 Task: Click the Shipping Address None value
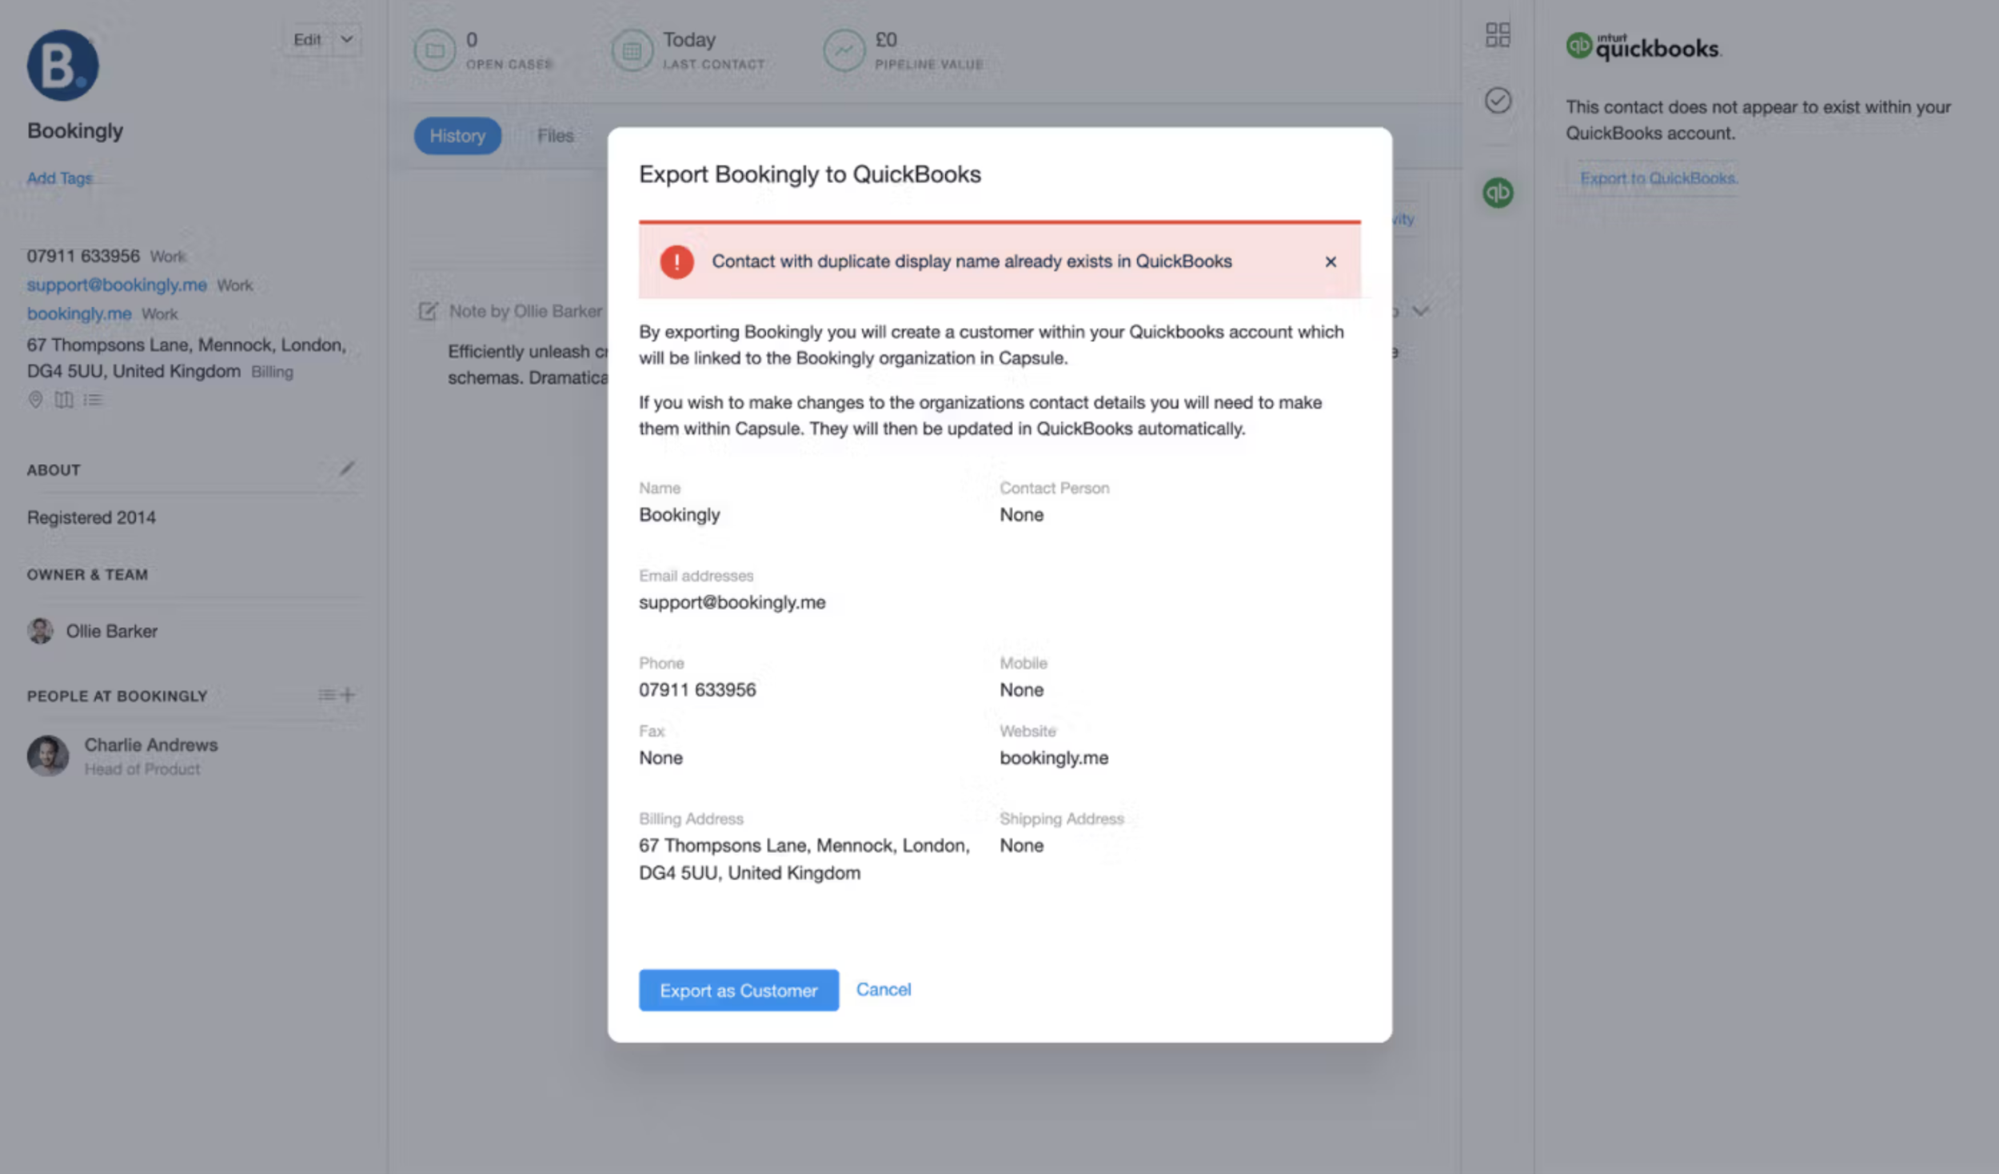(1021, 846)
